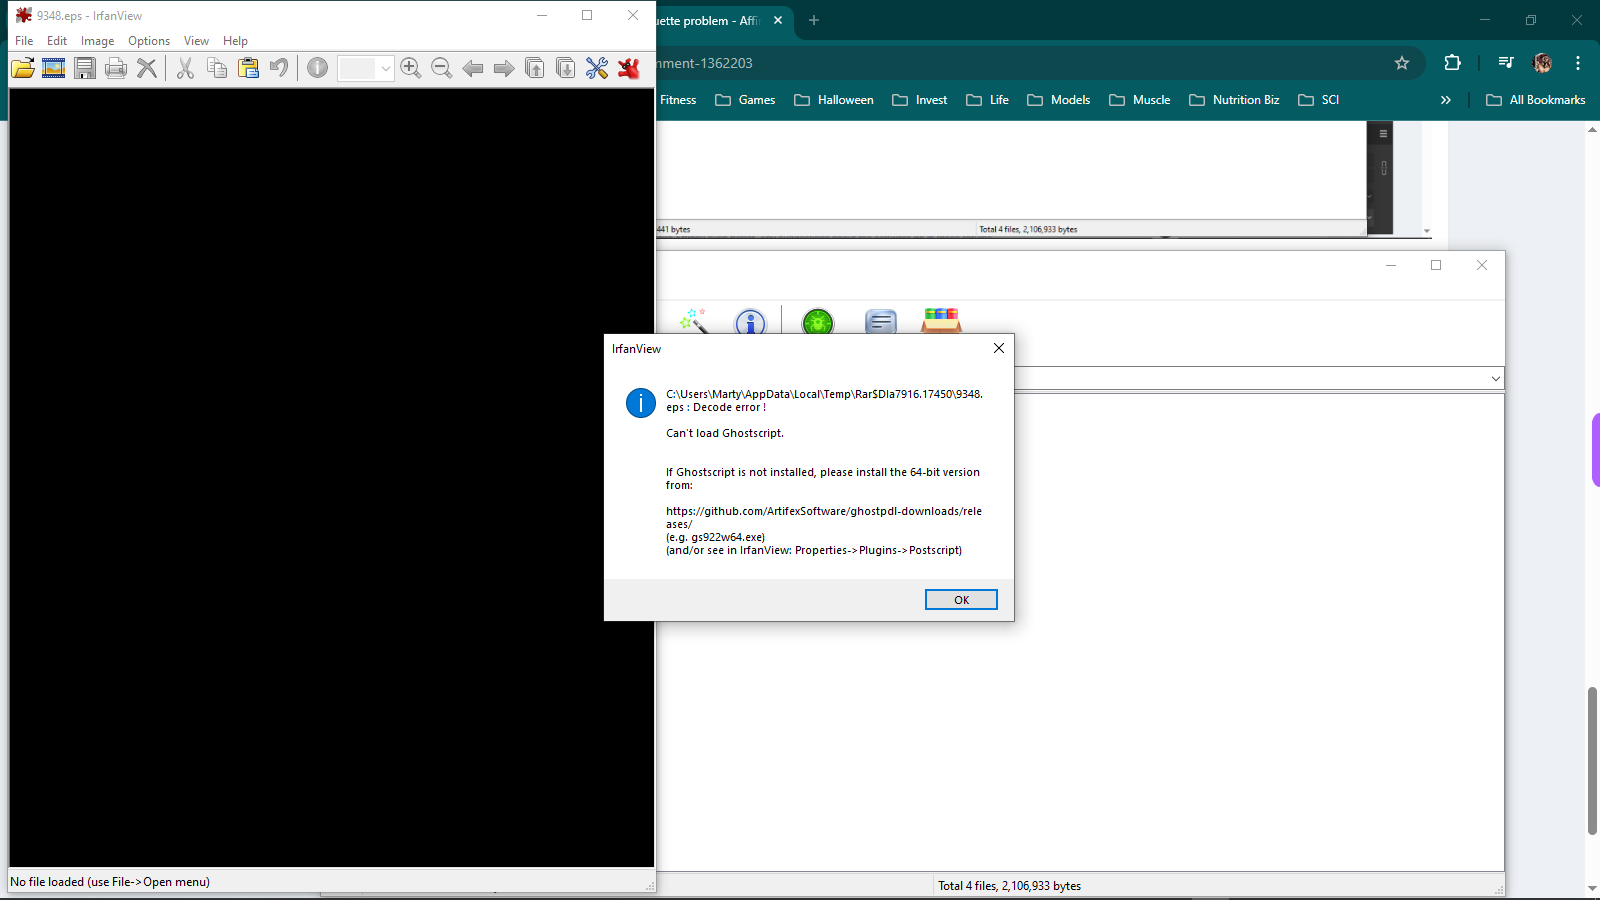Screen dimensions: 1600x900
Task: Click the Save floppy disk icon
Action: pos(85,68)
